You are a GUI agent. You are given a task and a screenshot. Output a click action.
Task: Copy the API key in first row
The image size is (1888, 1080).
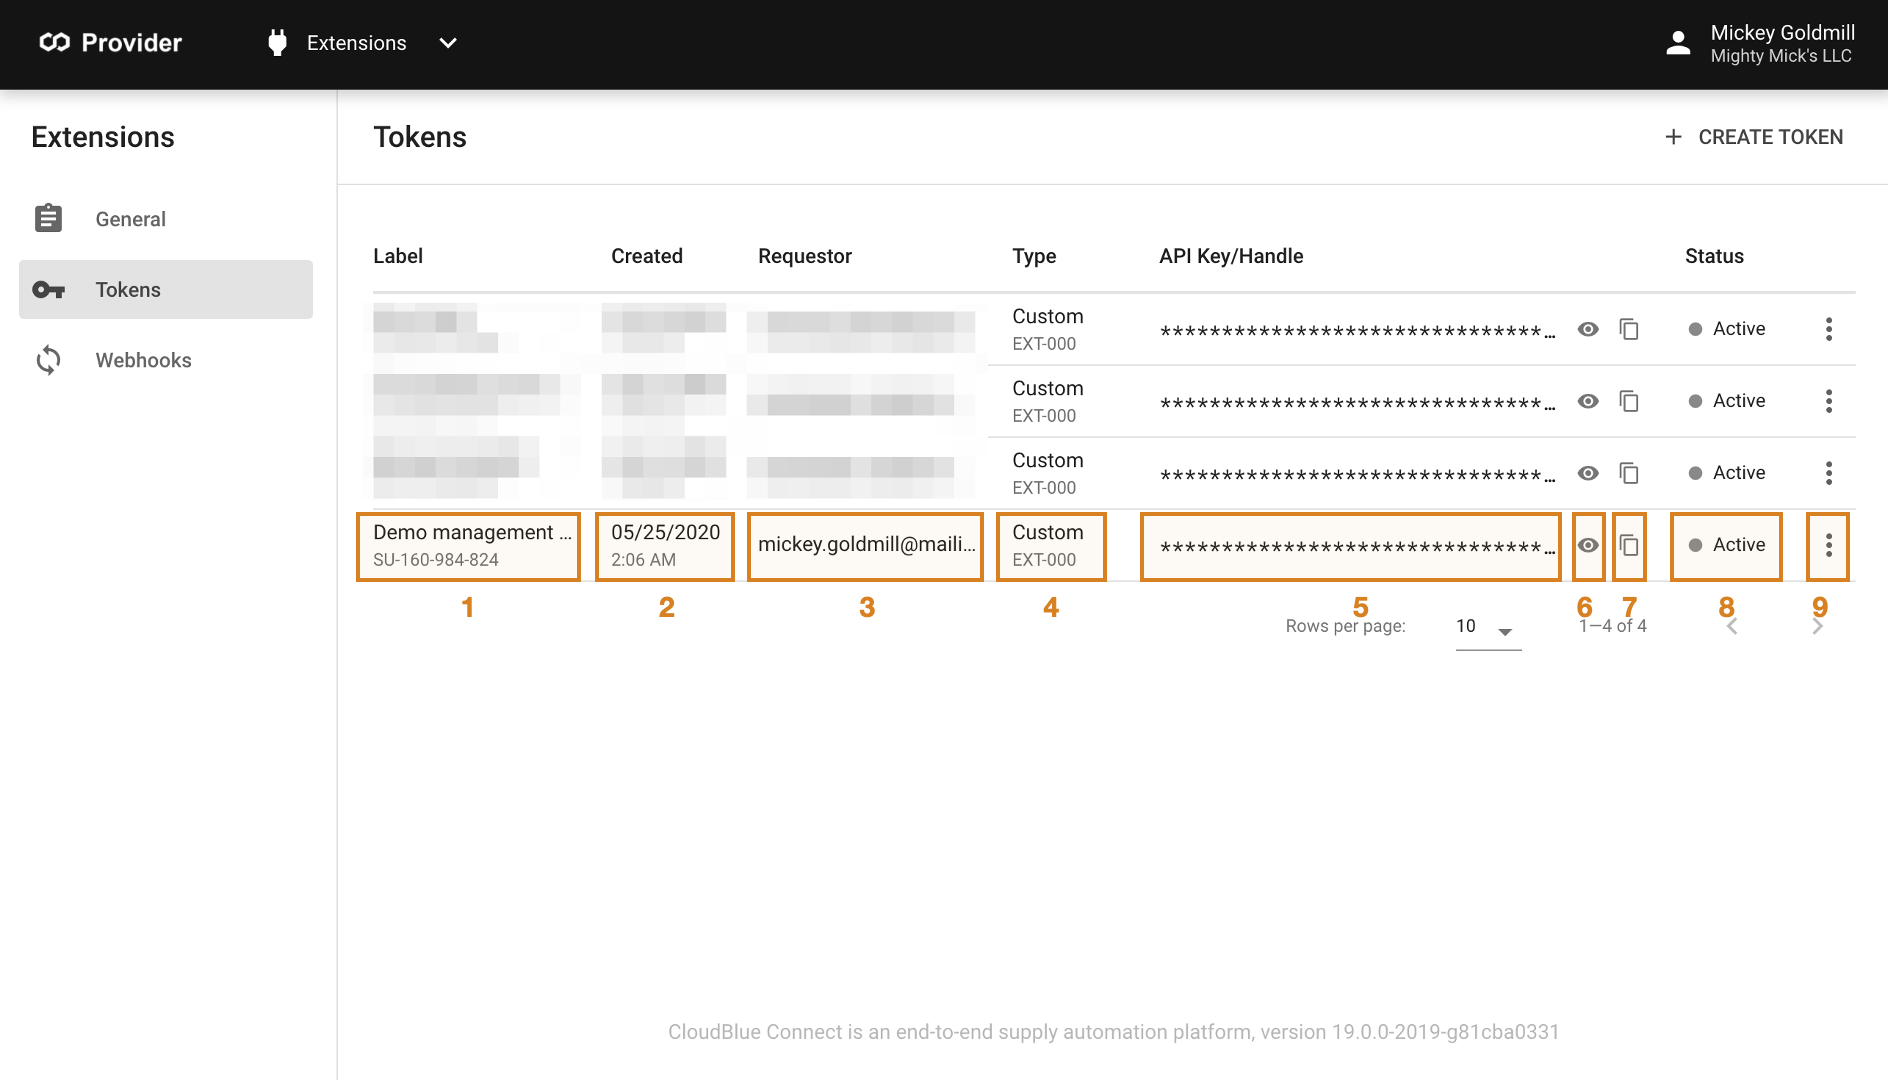point(1629,329)
